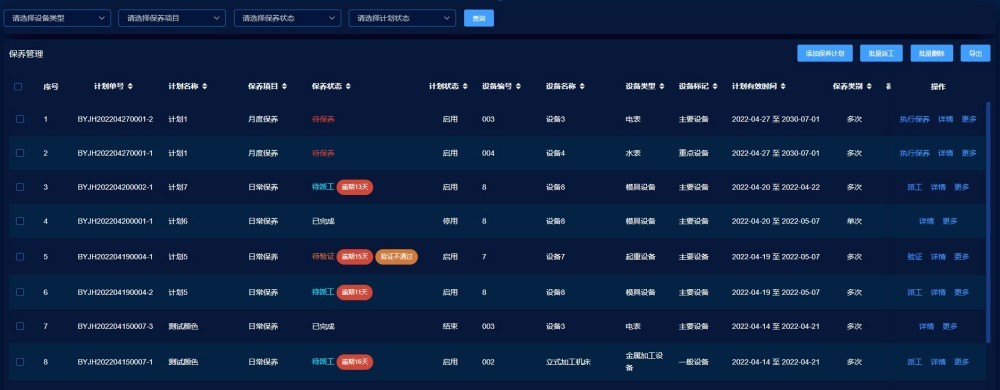
Task: Click the 起重设备 device type cell
Action: (640, 256)
